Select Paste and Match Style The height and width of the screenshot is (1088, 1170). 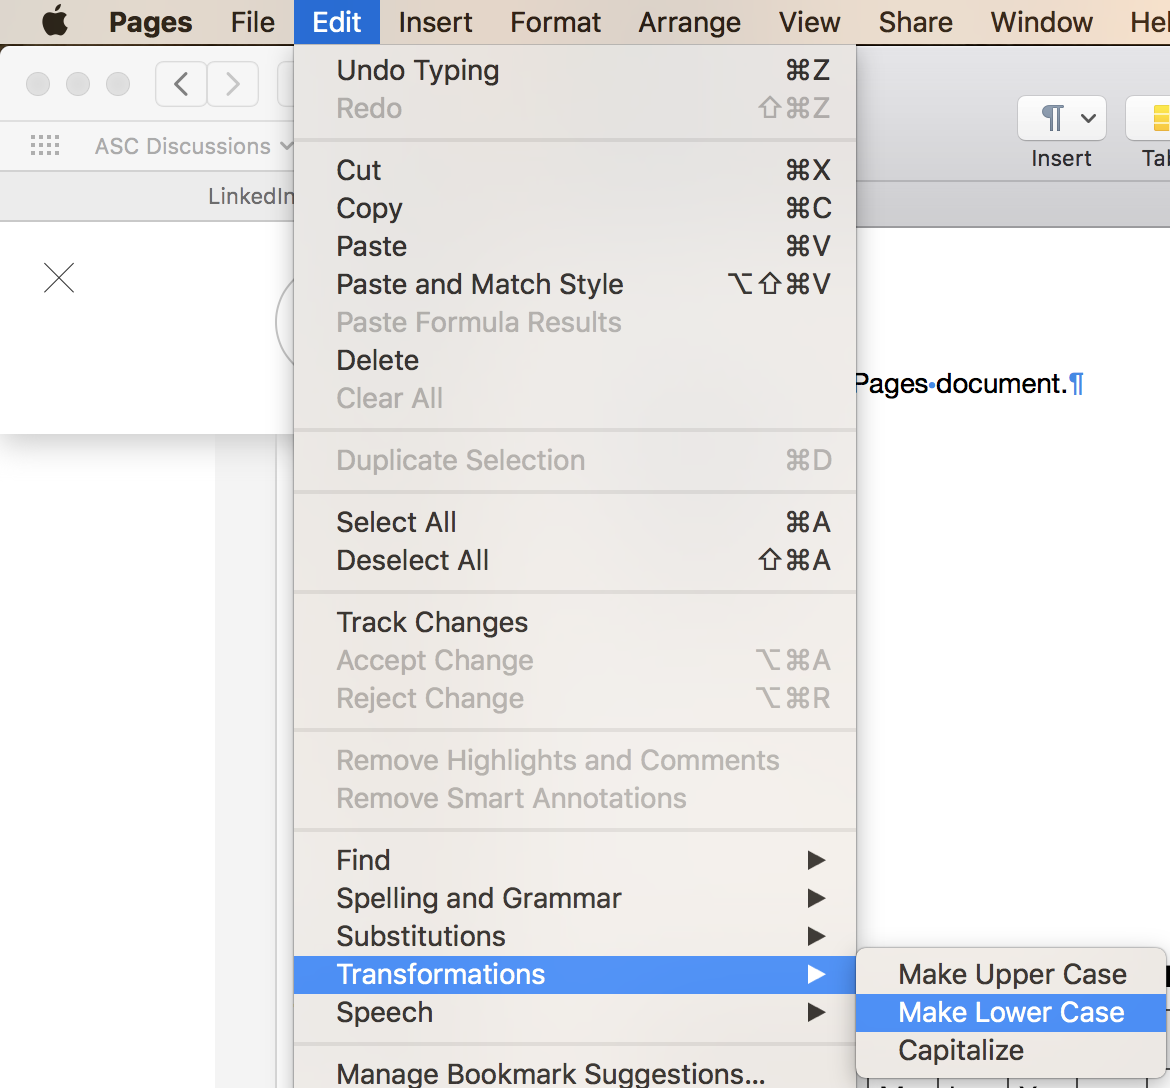coord(480,284)
